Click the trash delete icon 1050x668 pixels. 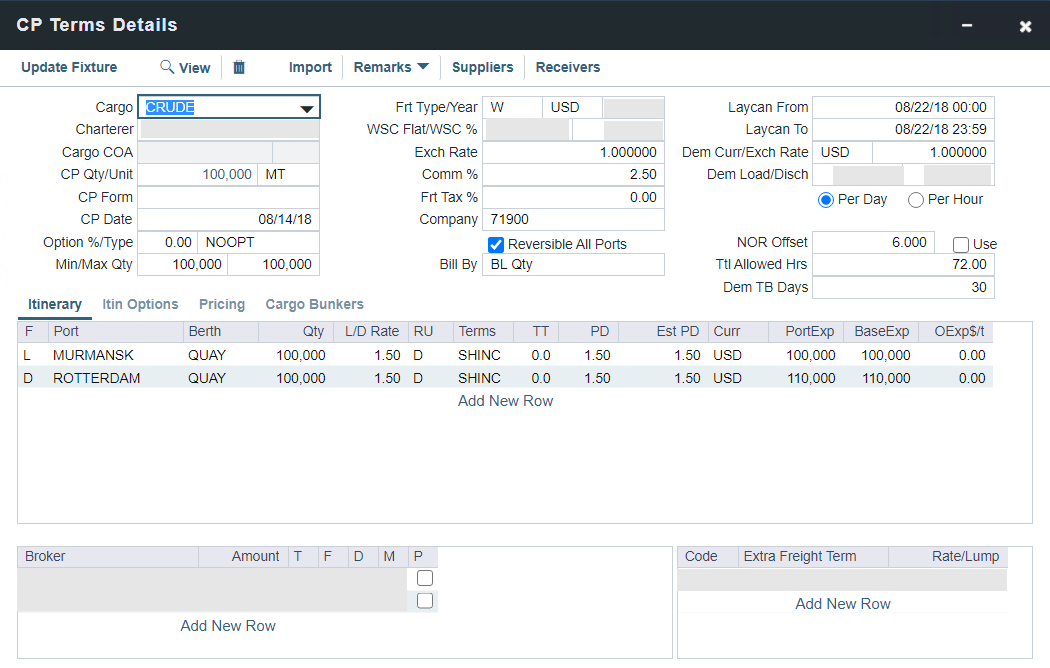click(x=239, y=67)
